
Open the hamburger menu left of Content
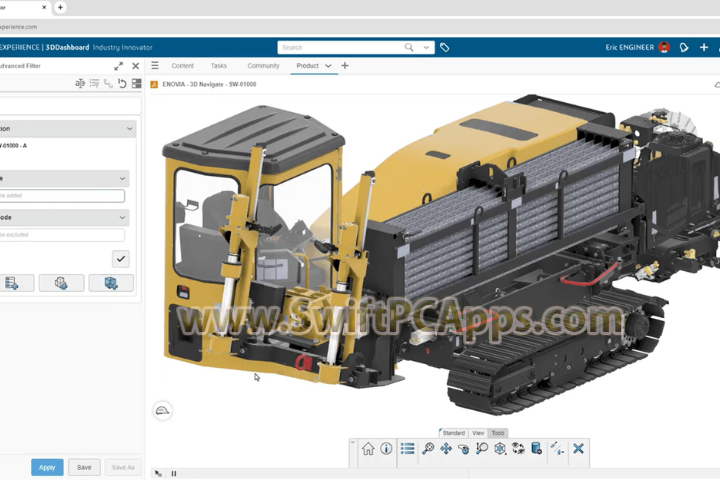pyautogui.click(x=155, y=66)
